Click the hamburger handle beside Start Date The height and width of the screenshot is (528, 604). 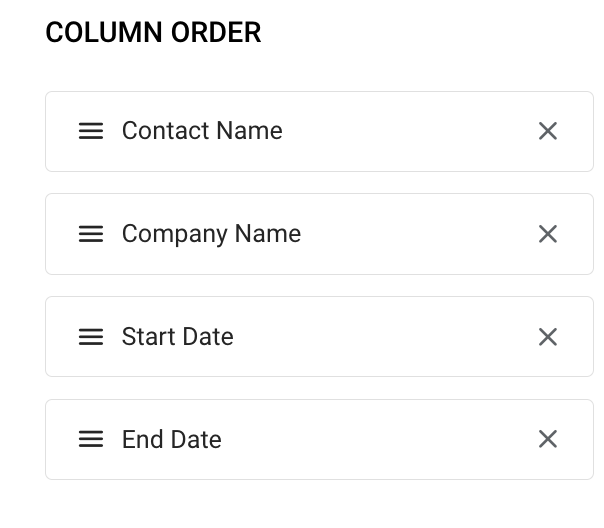[91, 337]
